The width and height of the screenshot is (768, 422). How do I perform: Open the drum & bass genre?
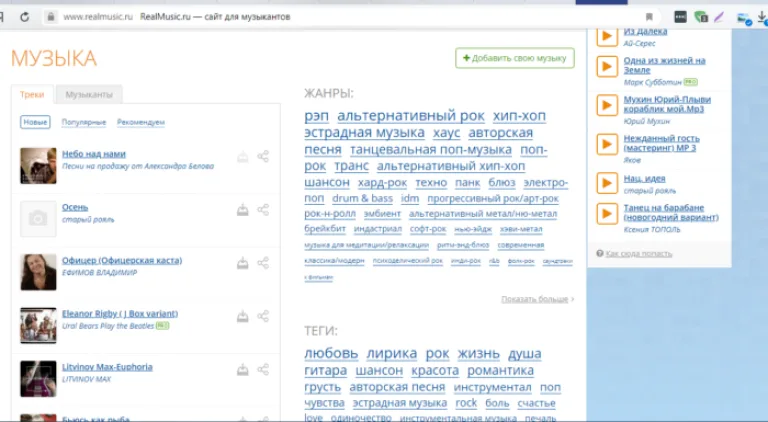pyautogui.click(x=362, y=198)
